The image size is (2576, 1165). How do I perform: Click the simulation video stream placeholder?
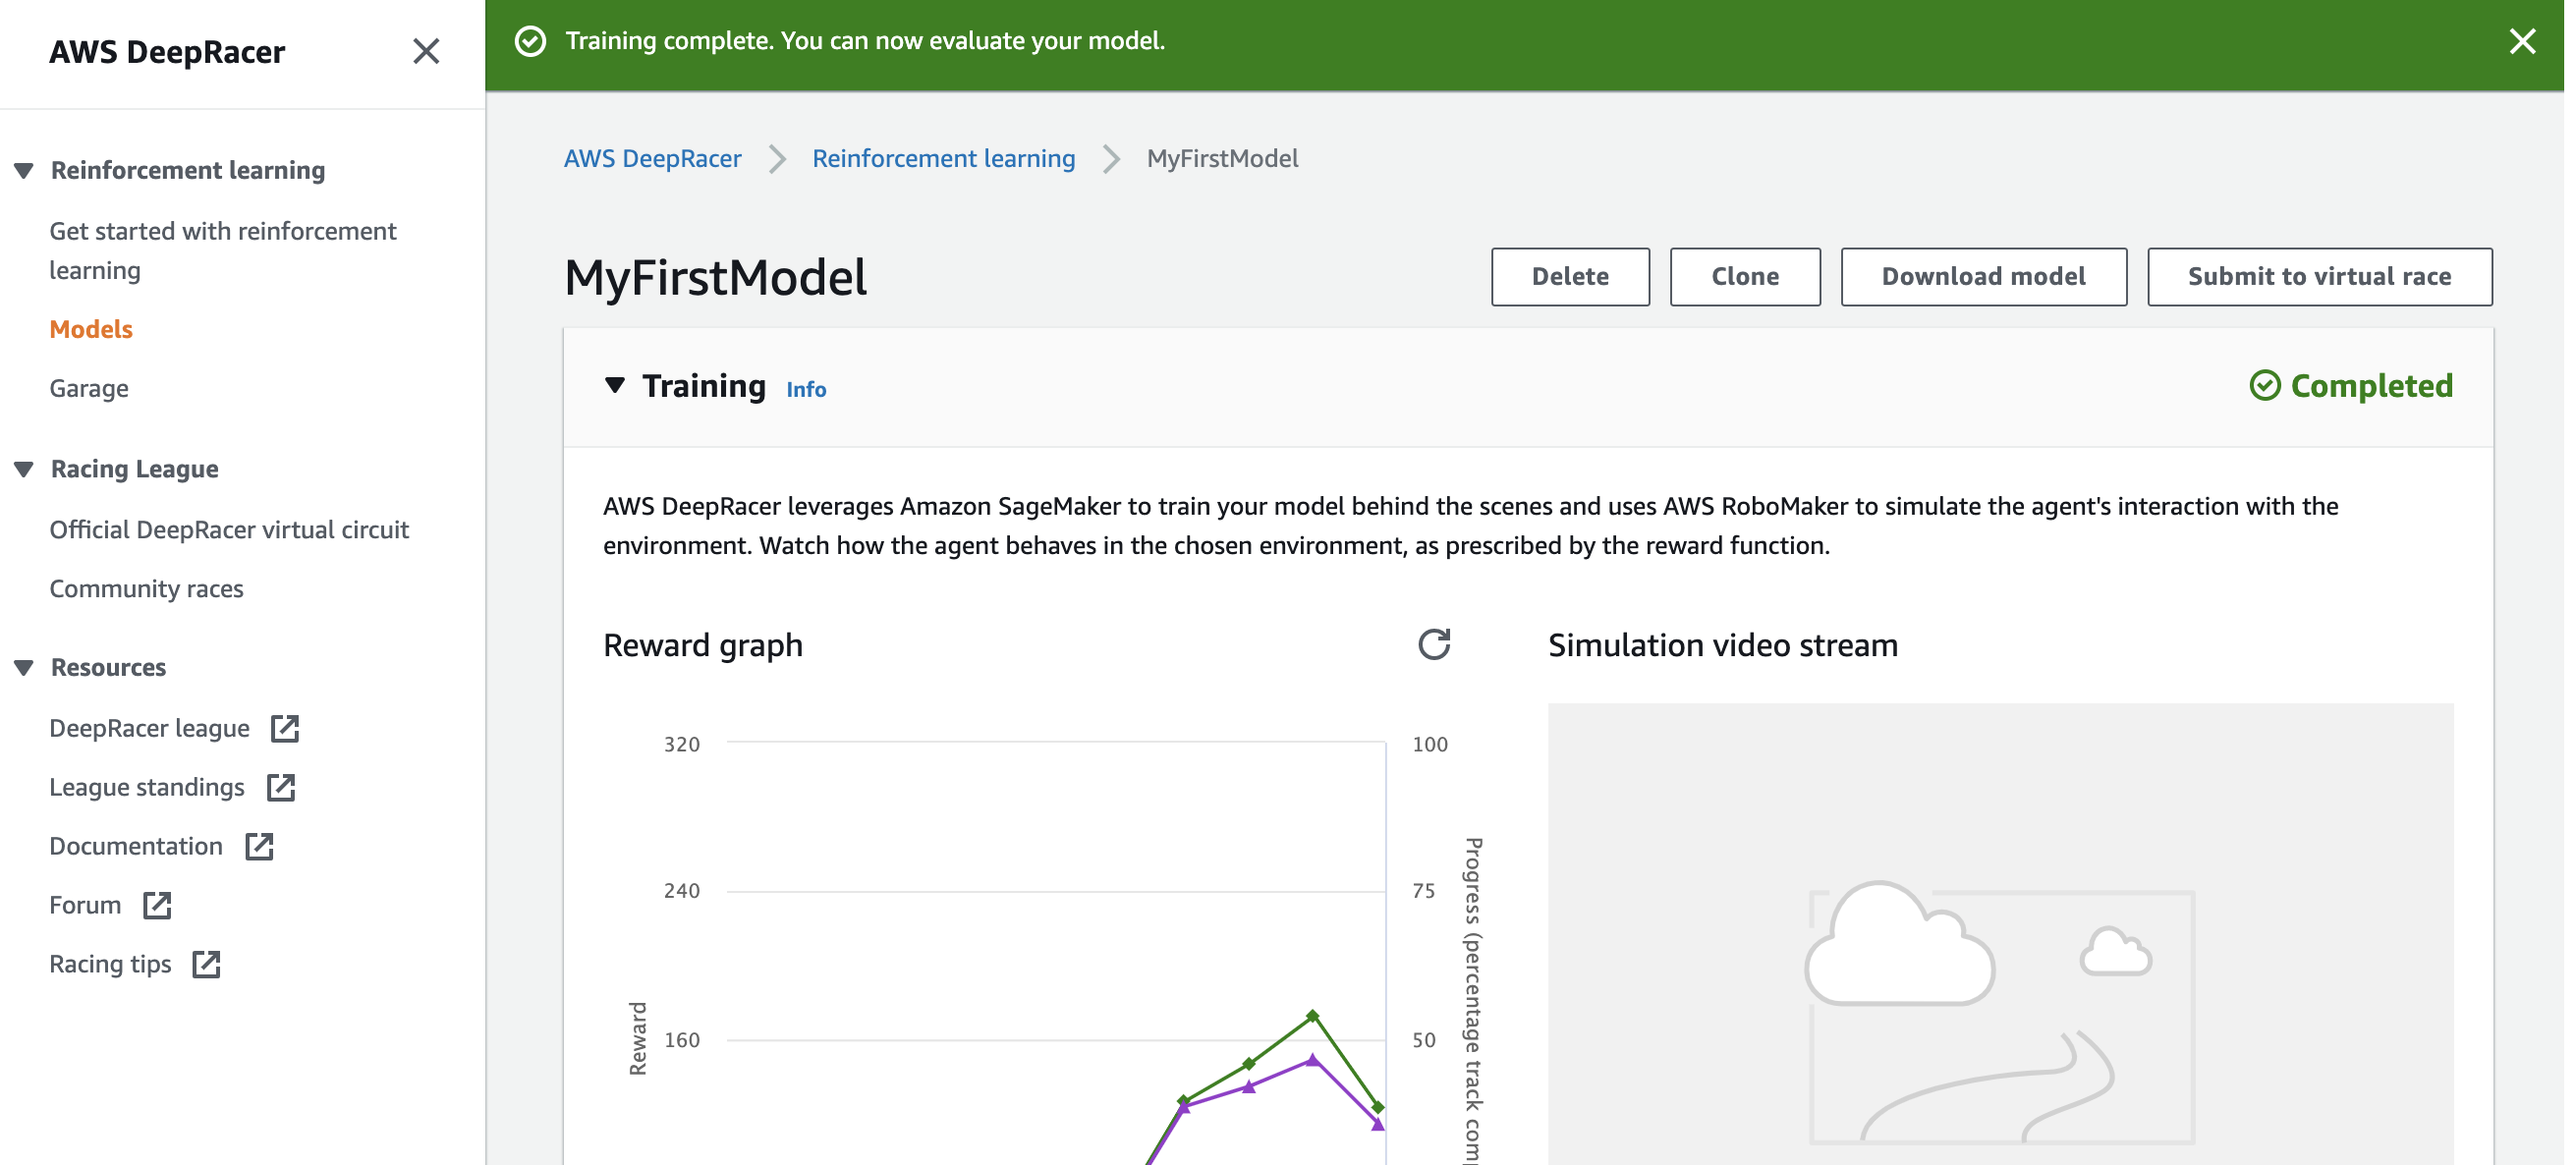point(2000,932)
